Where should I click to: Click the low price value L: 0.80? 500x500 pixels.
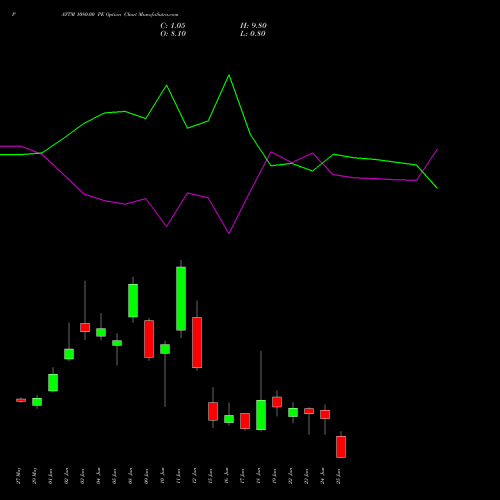click(x=253, y=34)
